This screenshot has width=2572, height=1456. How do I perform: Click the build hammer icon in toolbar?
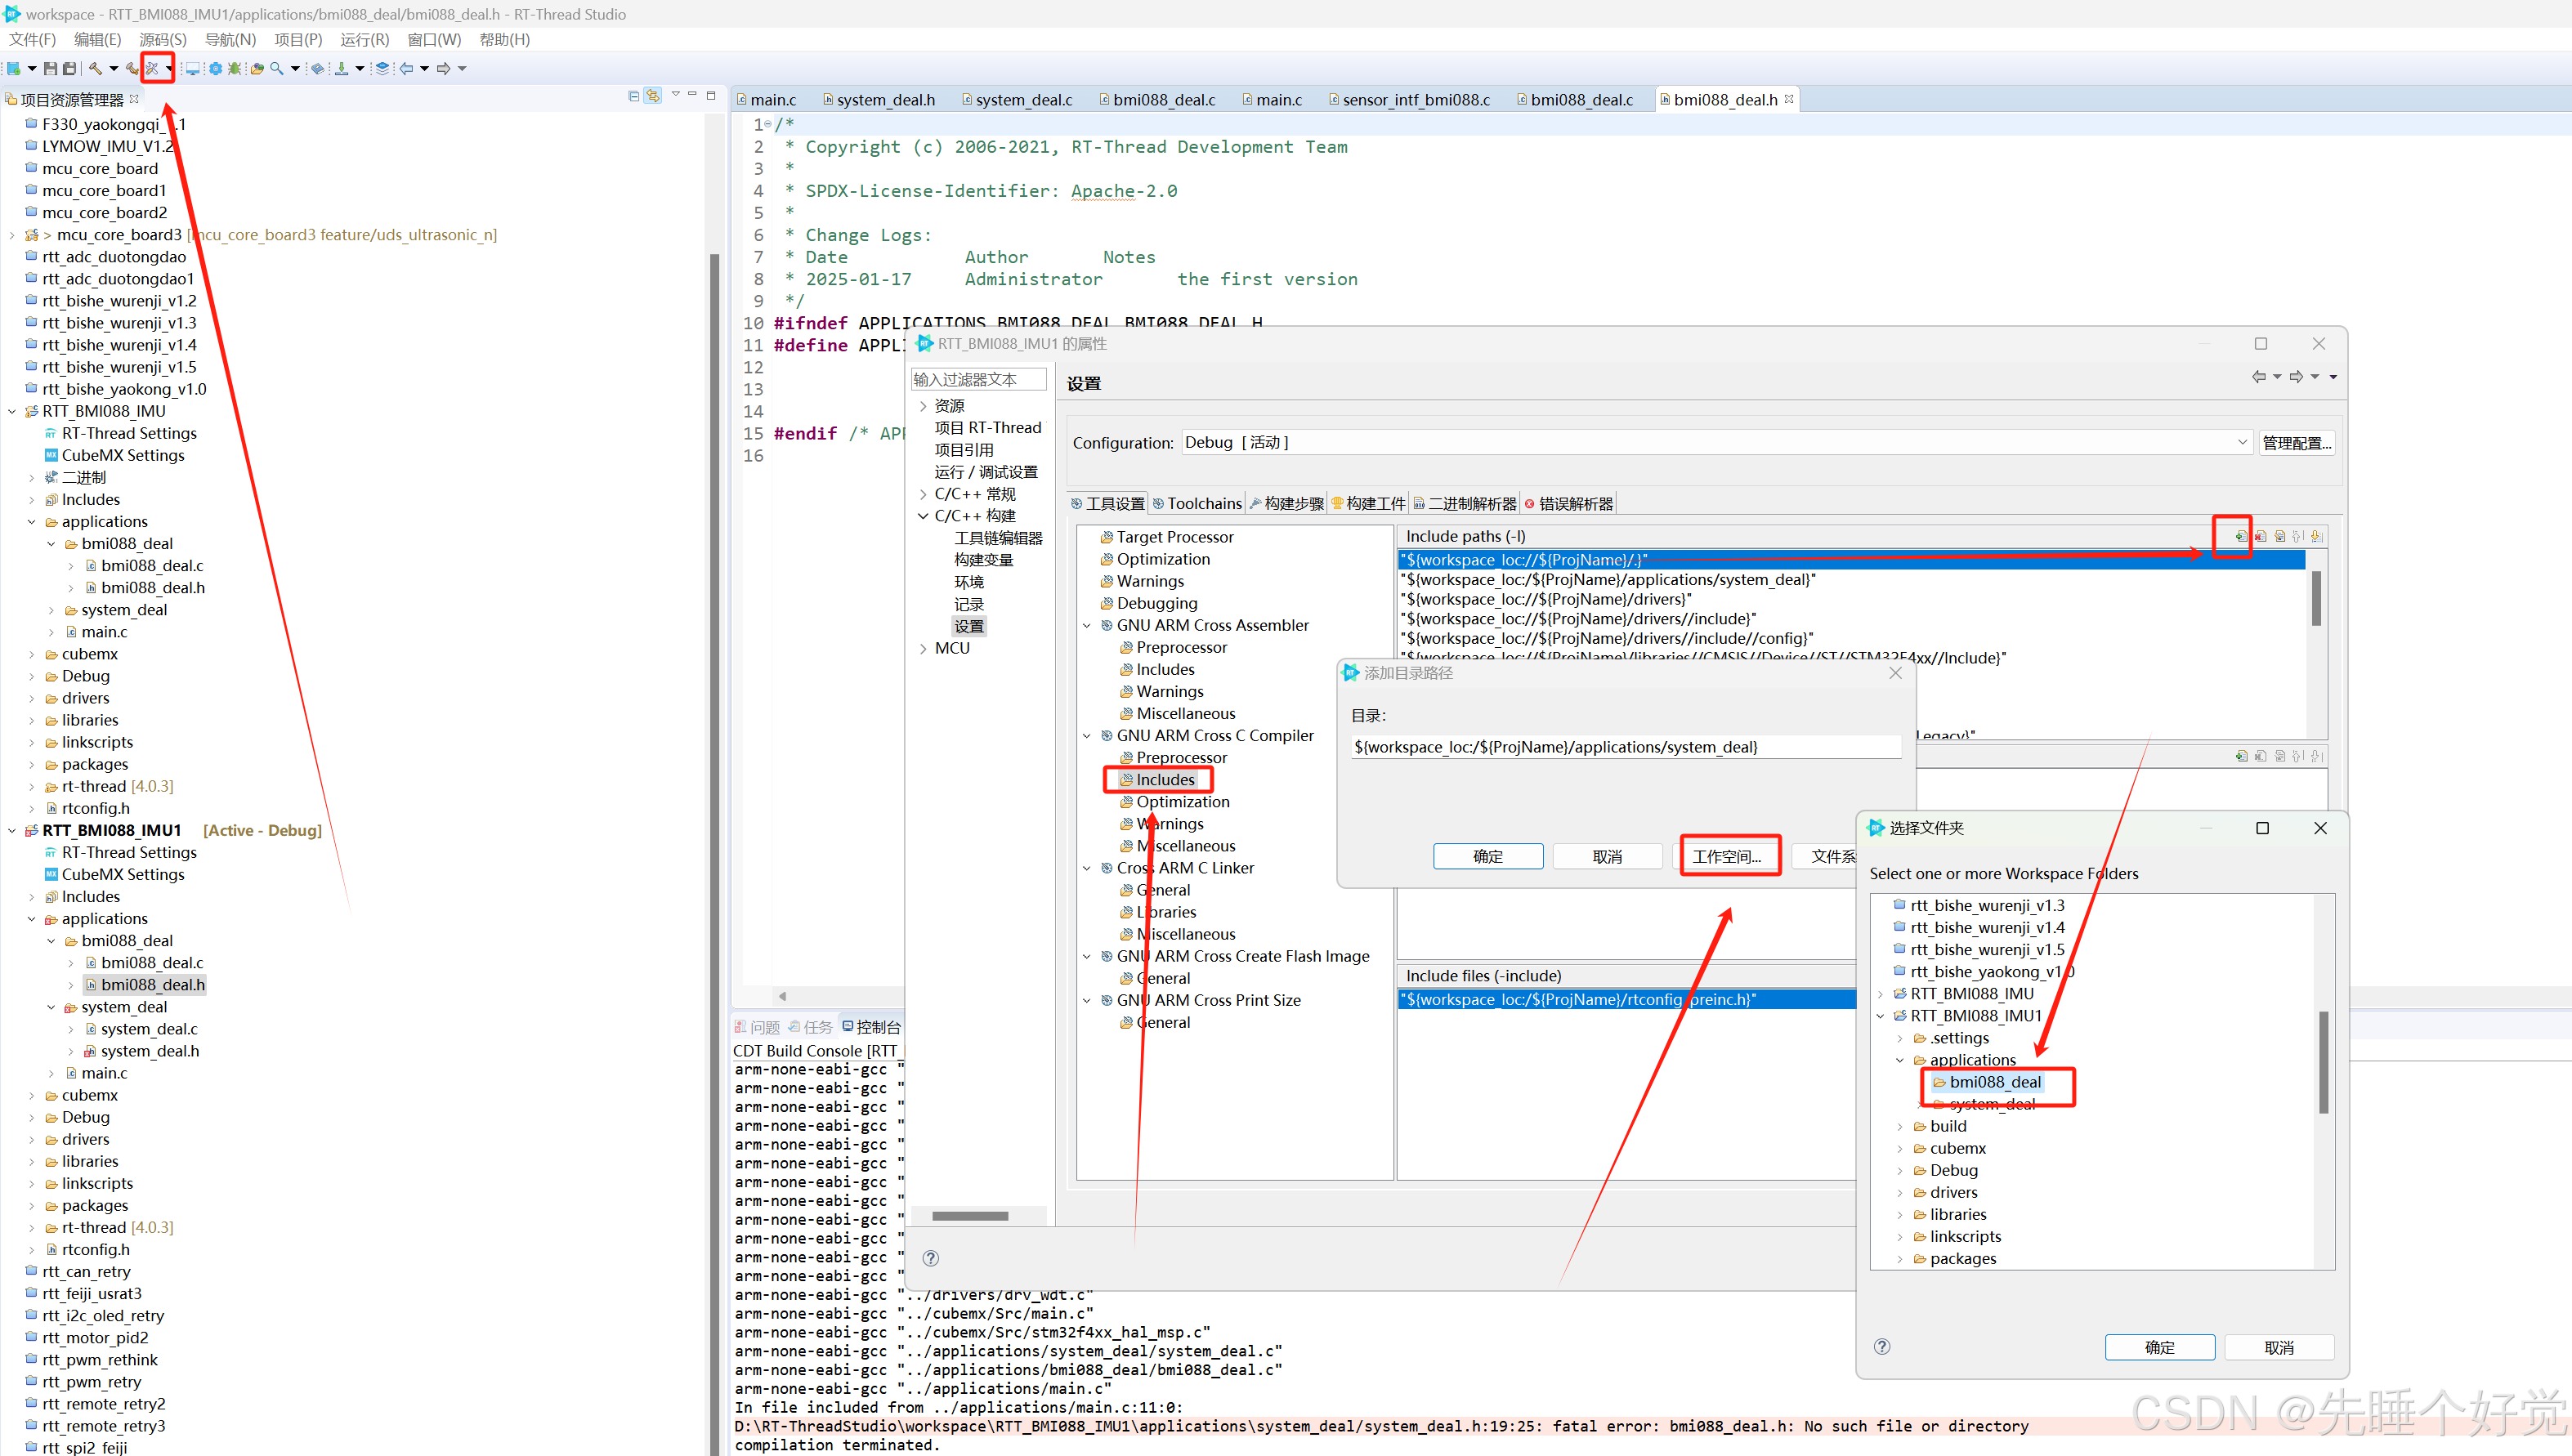(95, 68)
